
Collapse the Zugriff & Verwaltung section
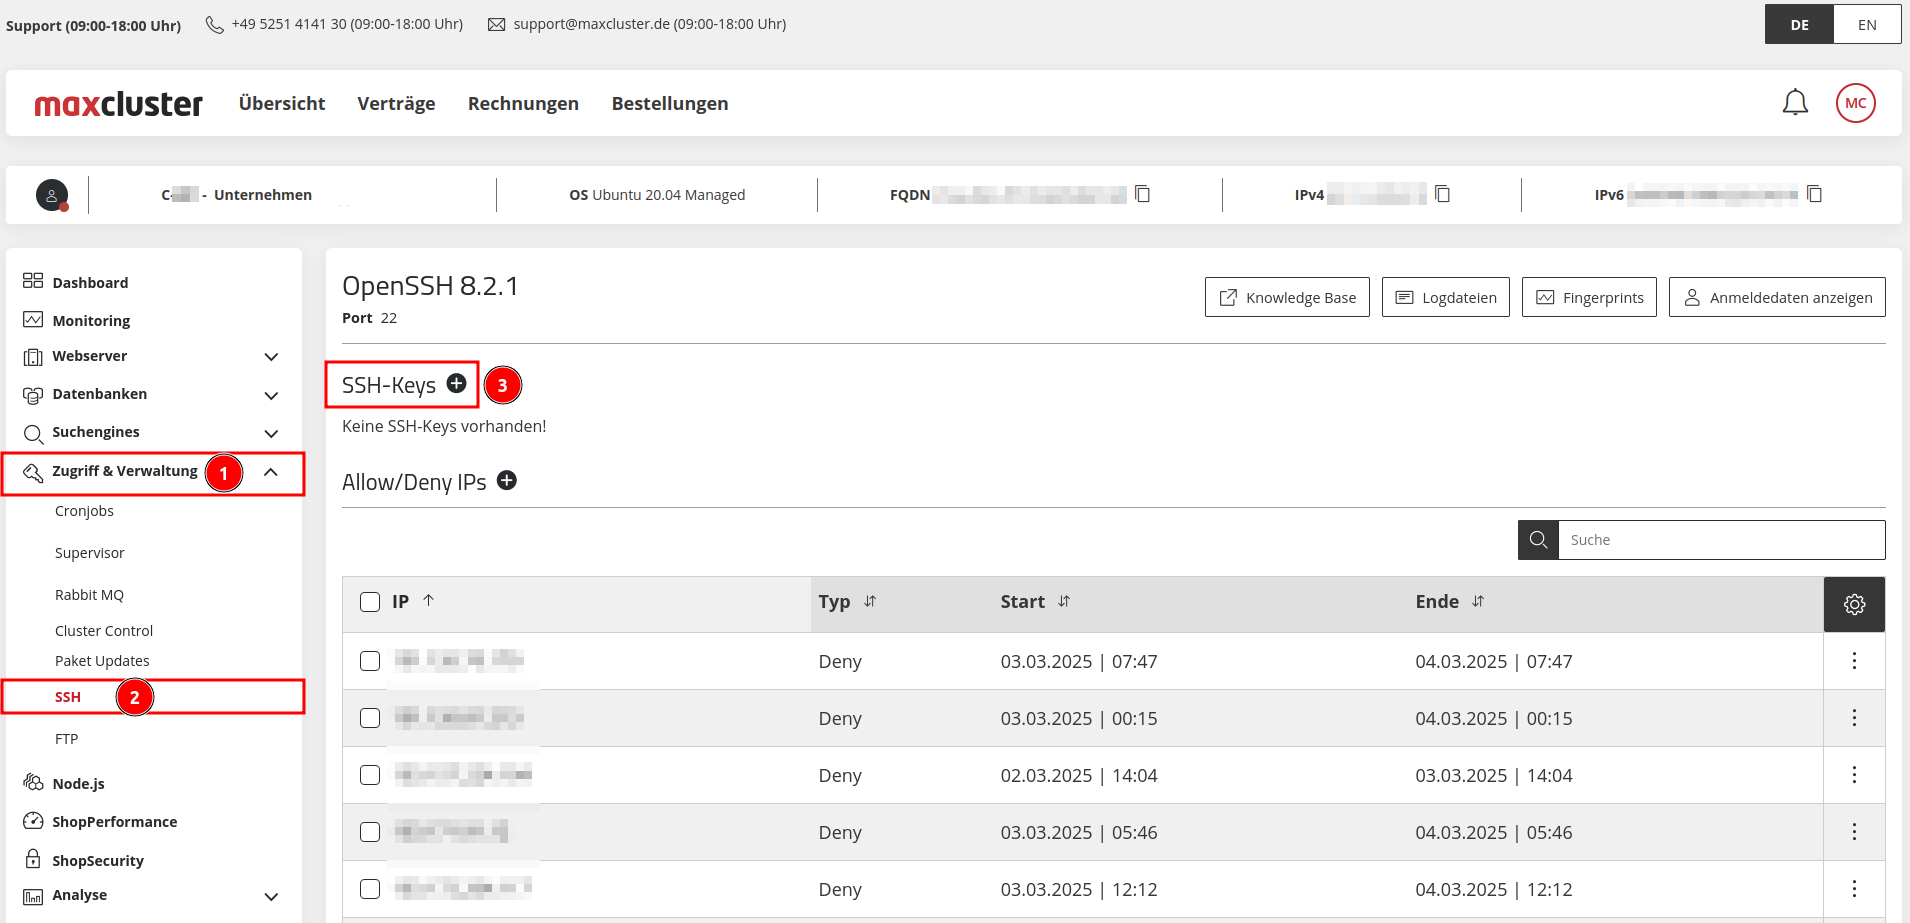click(271, 472)
